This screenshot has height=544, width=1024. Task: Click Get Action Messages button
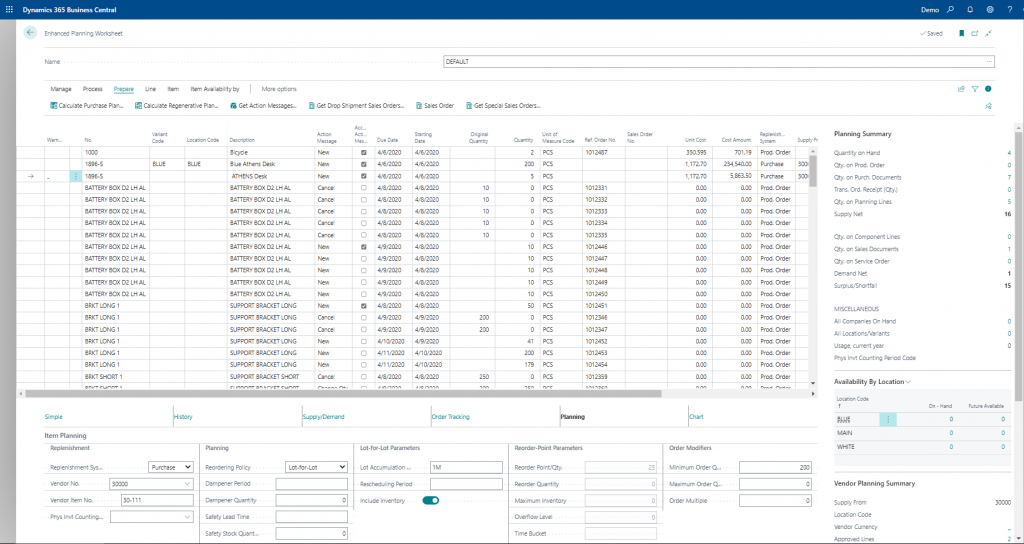click(266, 105)
